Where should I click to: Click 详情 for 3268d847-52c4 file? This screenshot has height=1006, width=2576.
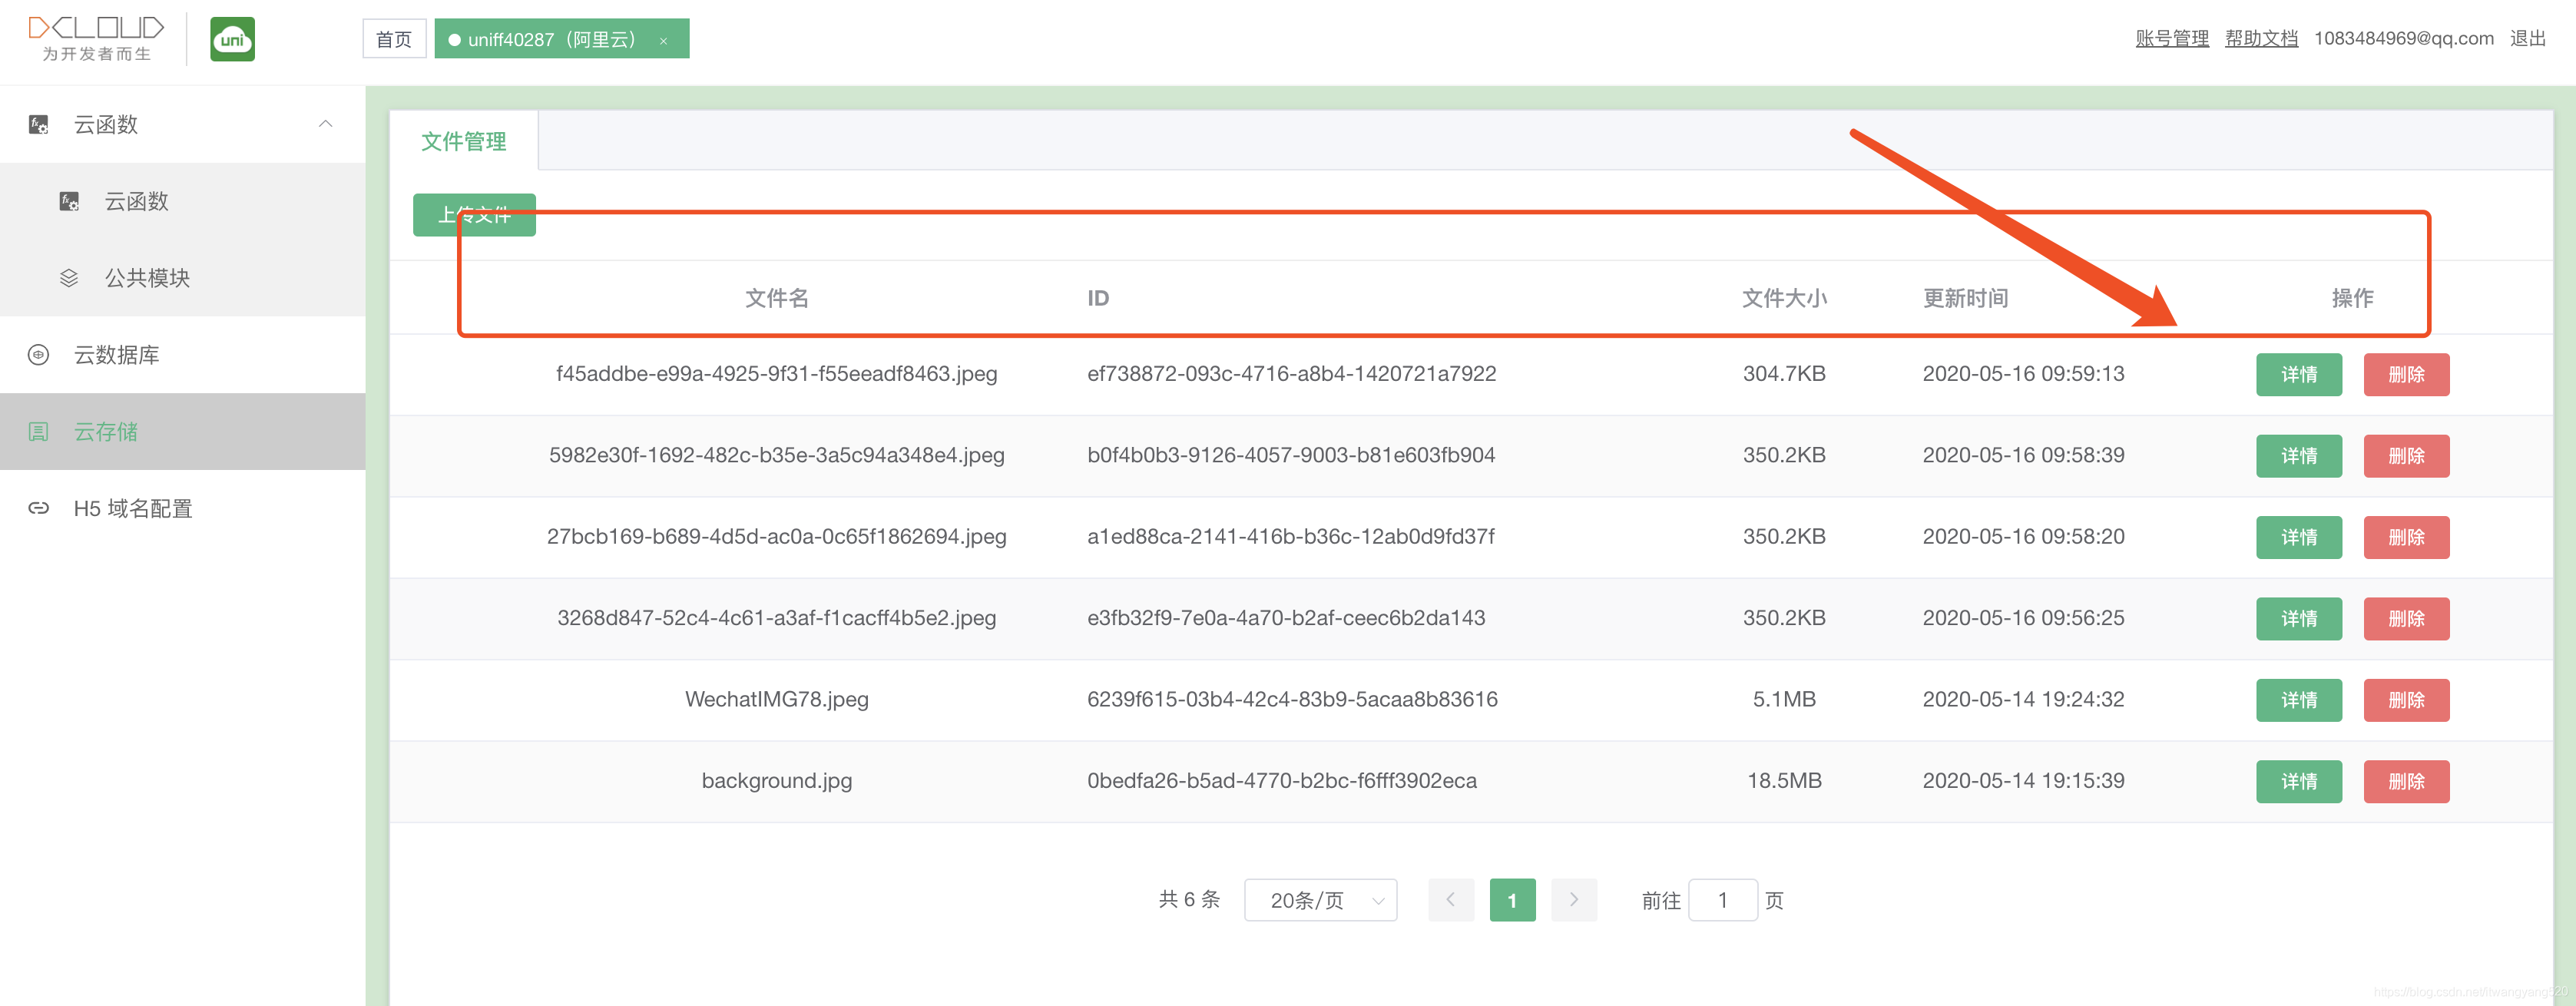click(2299, 619)
